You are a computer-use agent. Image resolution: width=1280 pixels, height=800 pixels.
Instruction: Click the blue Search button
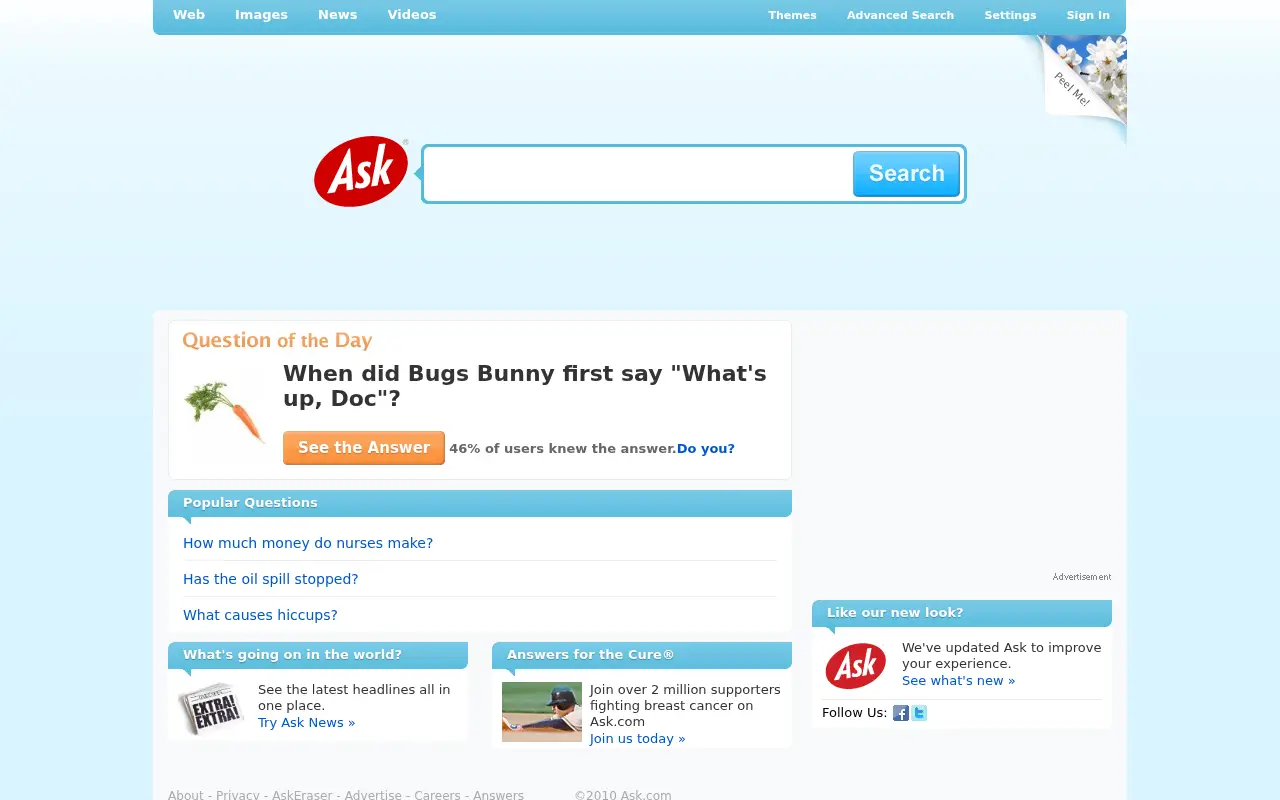(x=906, y=174)
